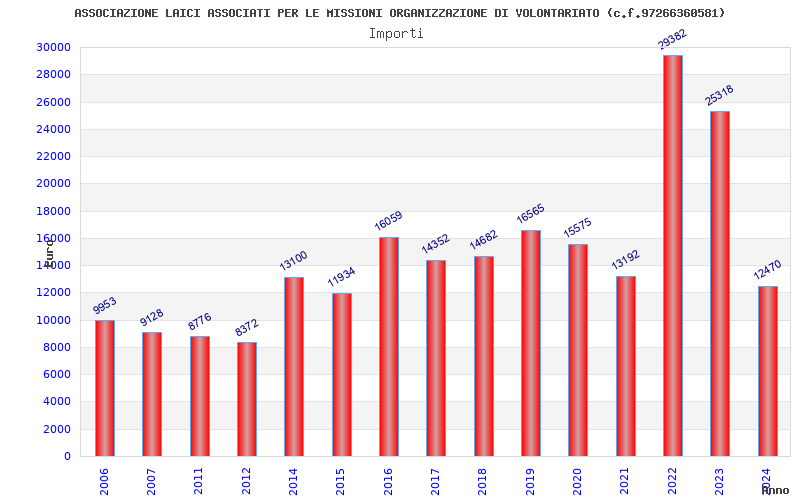Click the 2006 bar in the chart
Viewport: 800px width, 500px height.
pyautogui.click(x=105, y=388)
